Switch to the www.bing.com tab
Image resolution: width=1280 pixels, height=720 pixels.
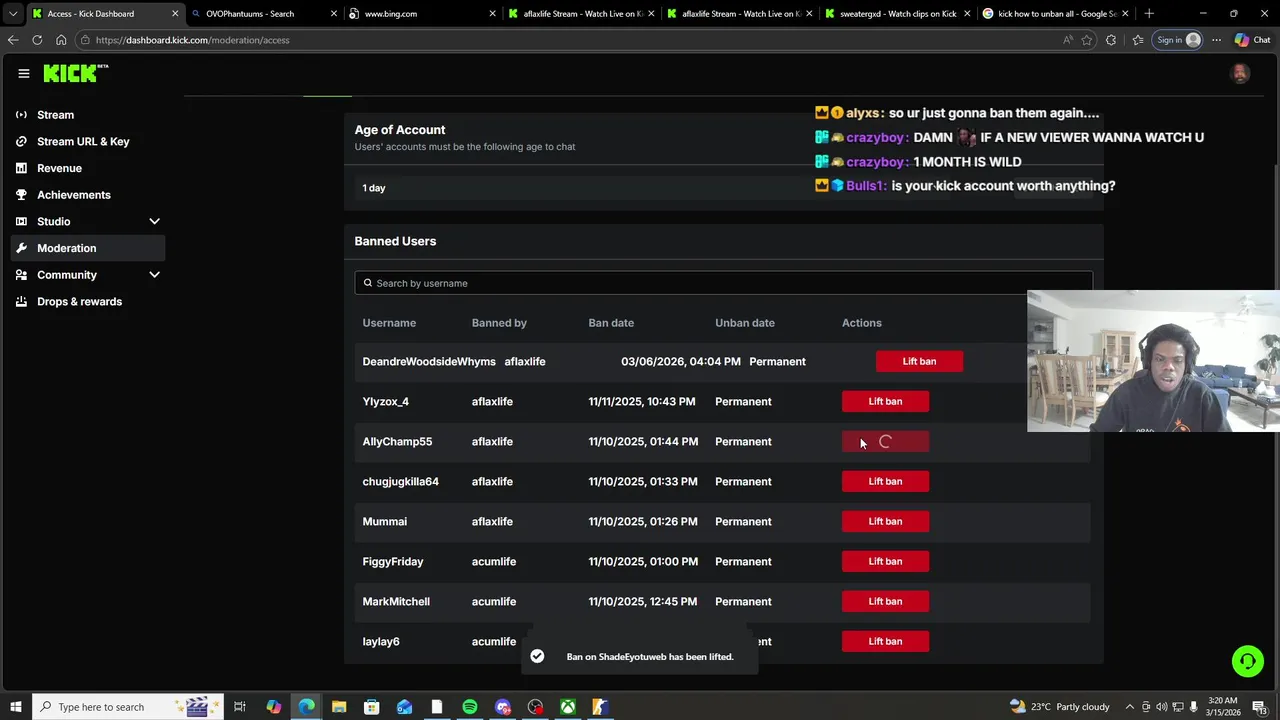click(420, 14)
